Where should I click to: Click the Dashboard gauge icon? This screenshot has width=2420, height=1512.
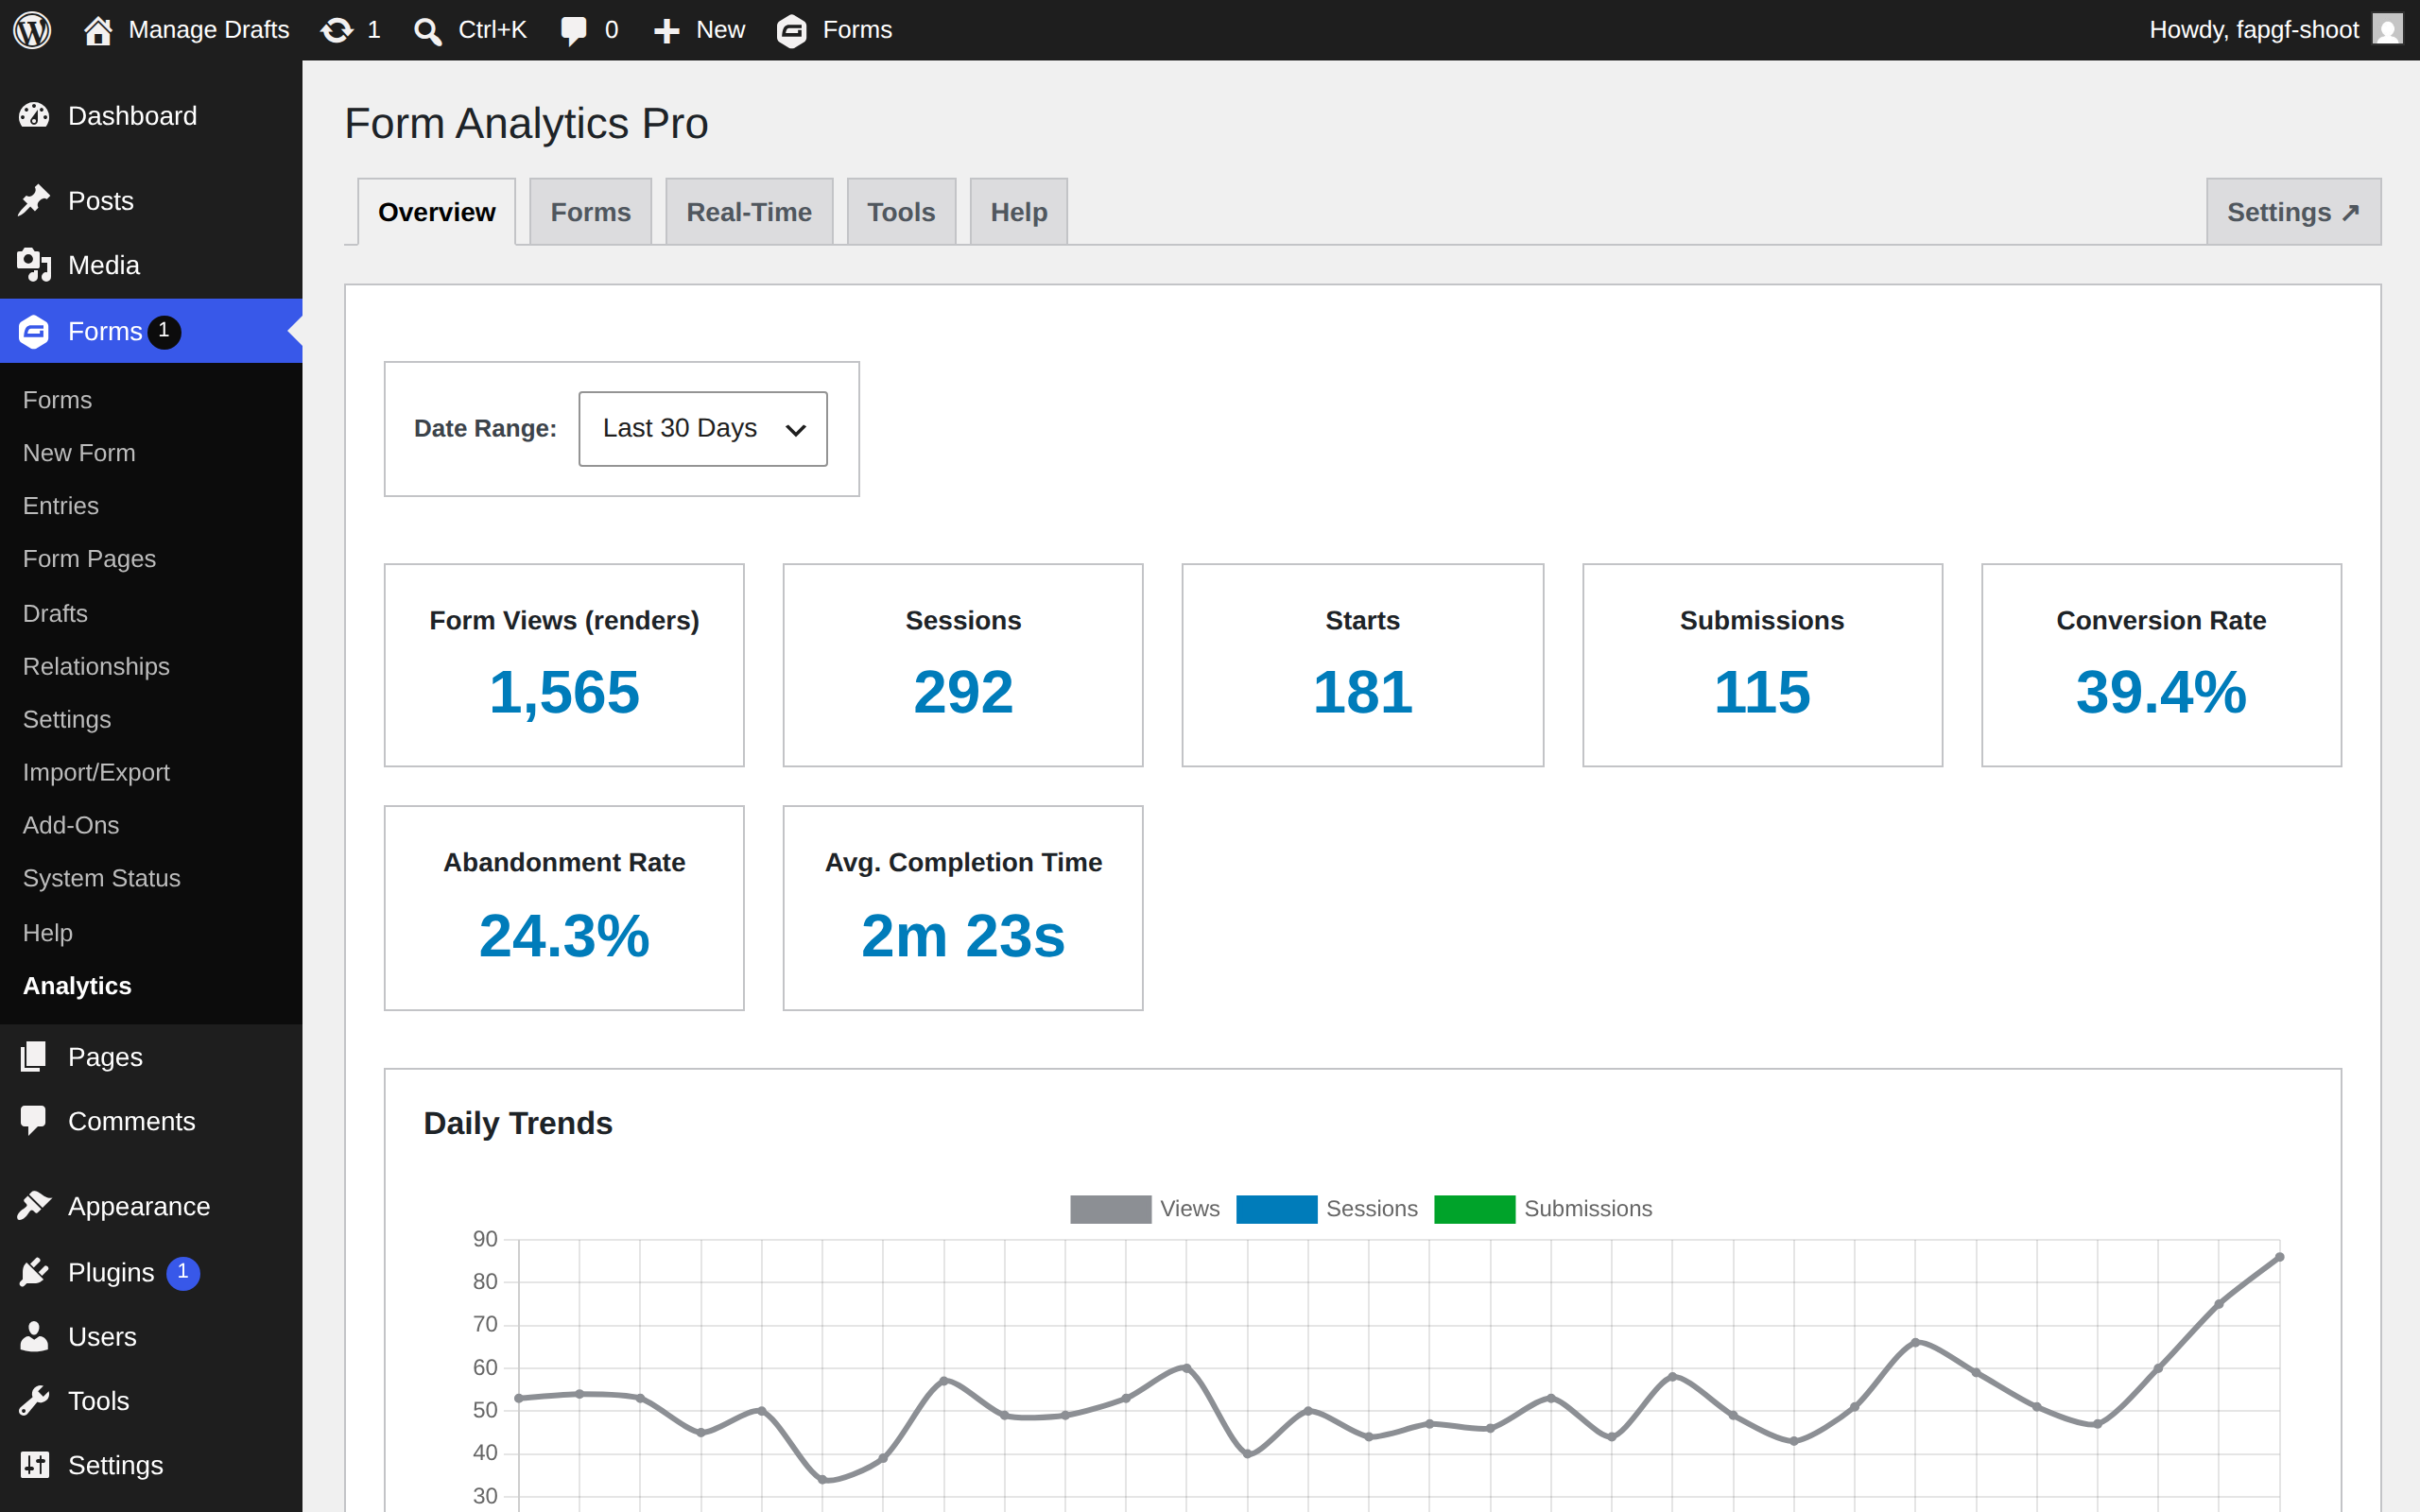click(34, 116)
